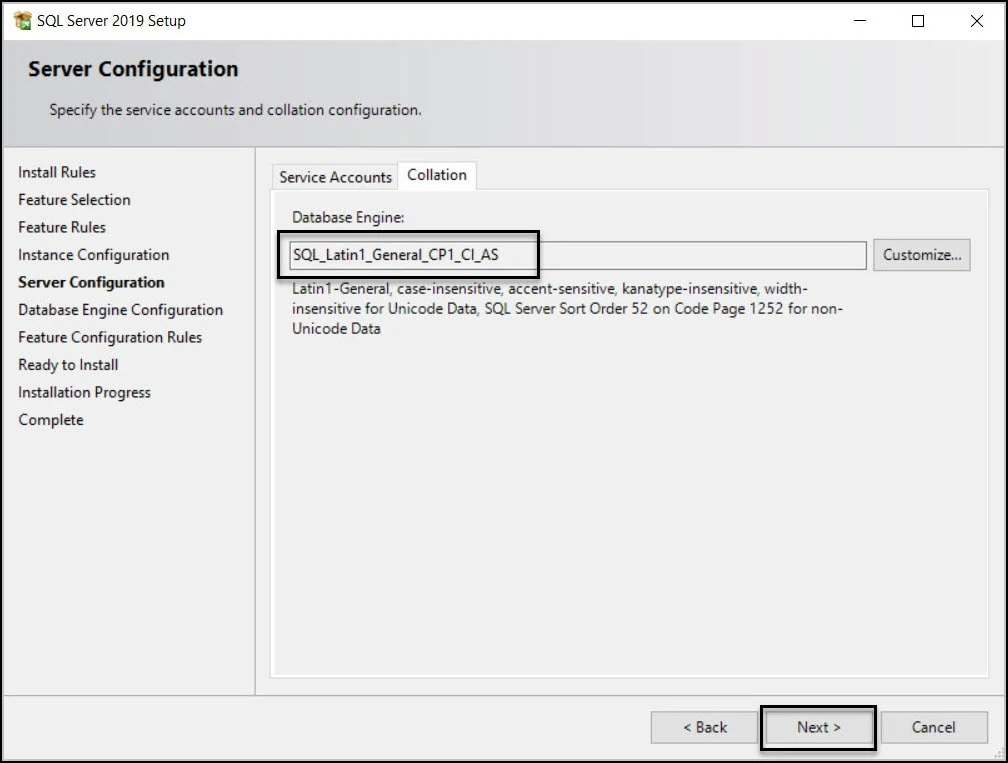Select Installation Progress step
The image size is (1008, 763).
pos(84,393)
